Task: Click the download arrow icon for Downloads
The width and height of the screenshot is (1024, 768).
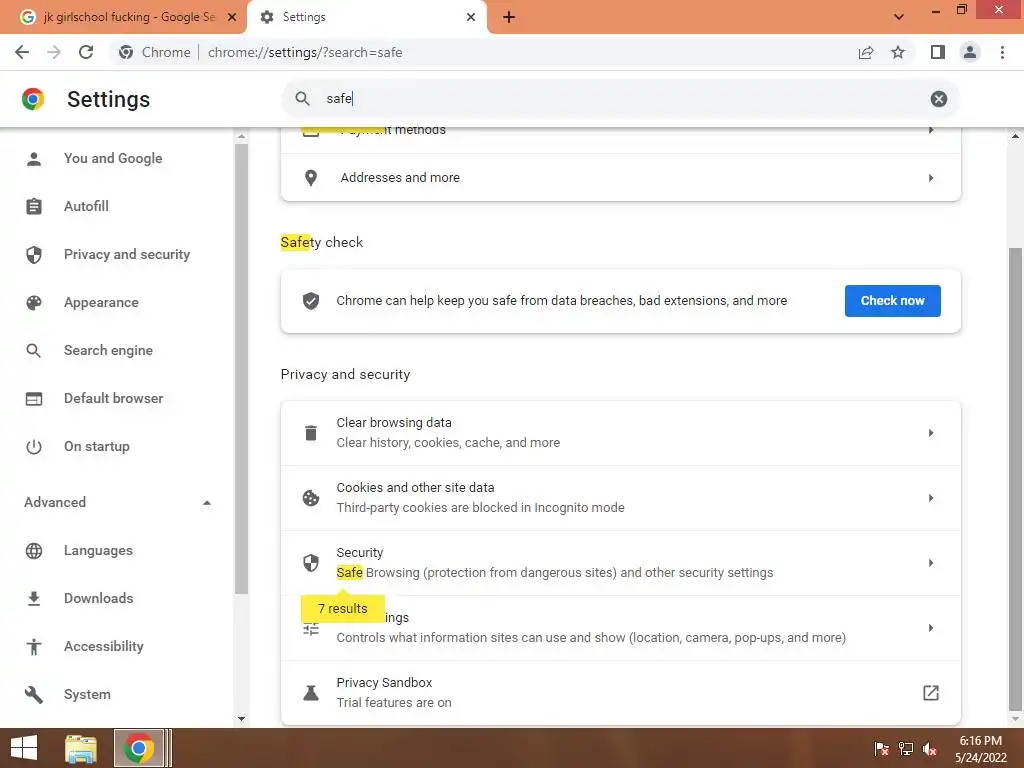Action: (x=34, y=598)
